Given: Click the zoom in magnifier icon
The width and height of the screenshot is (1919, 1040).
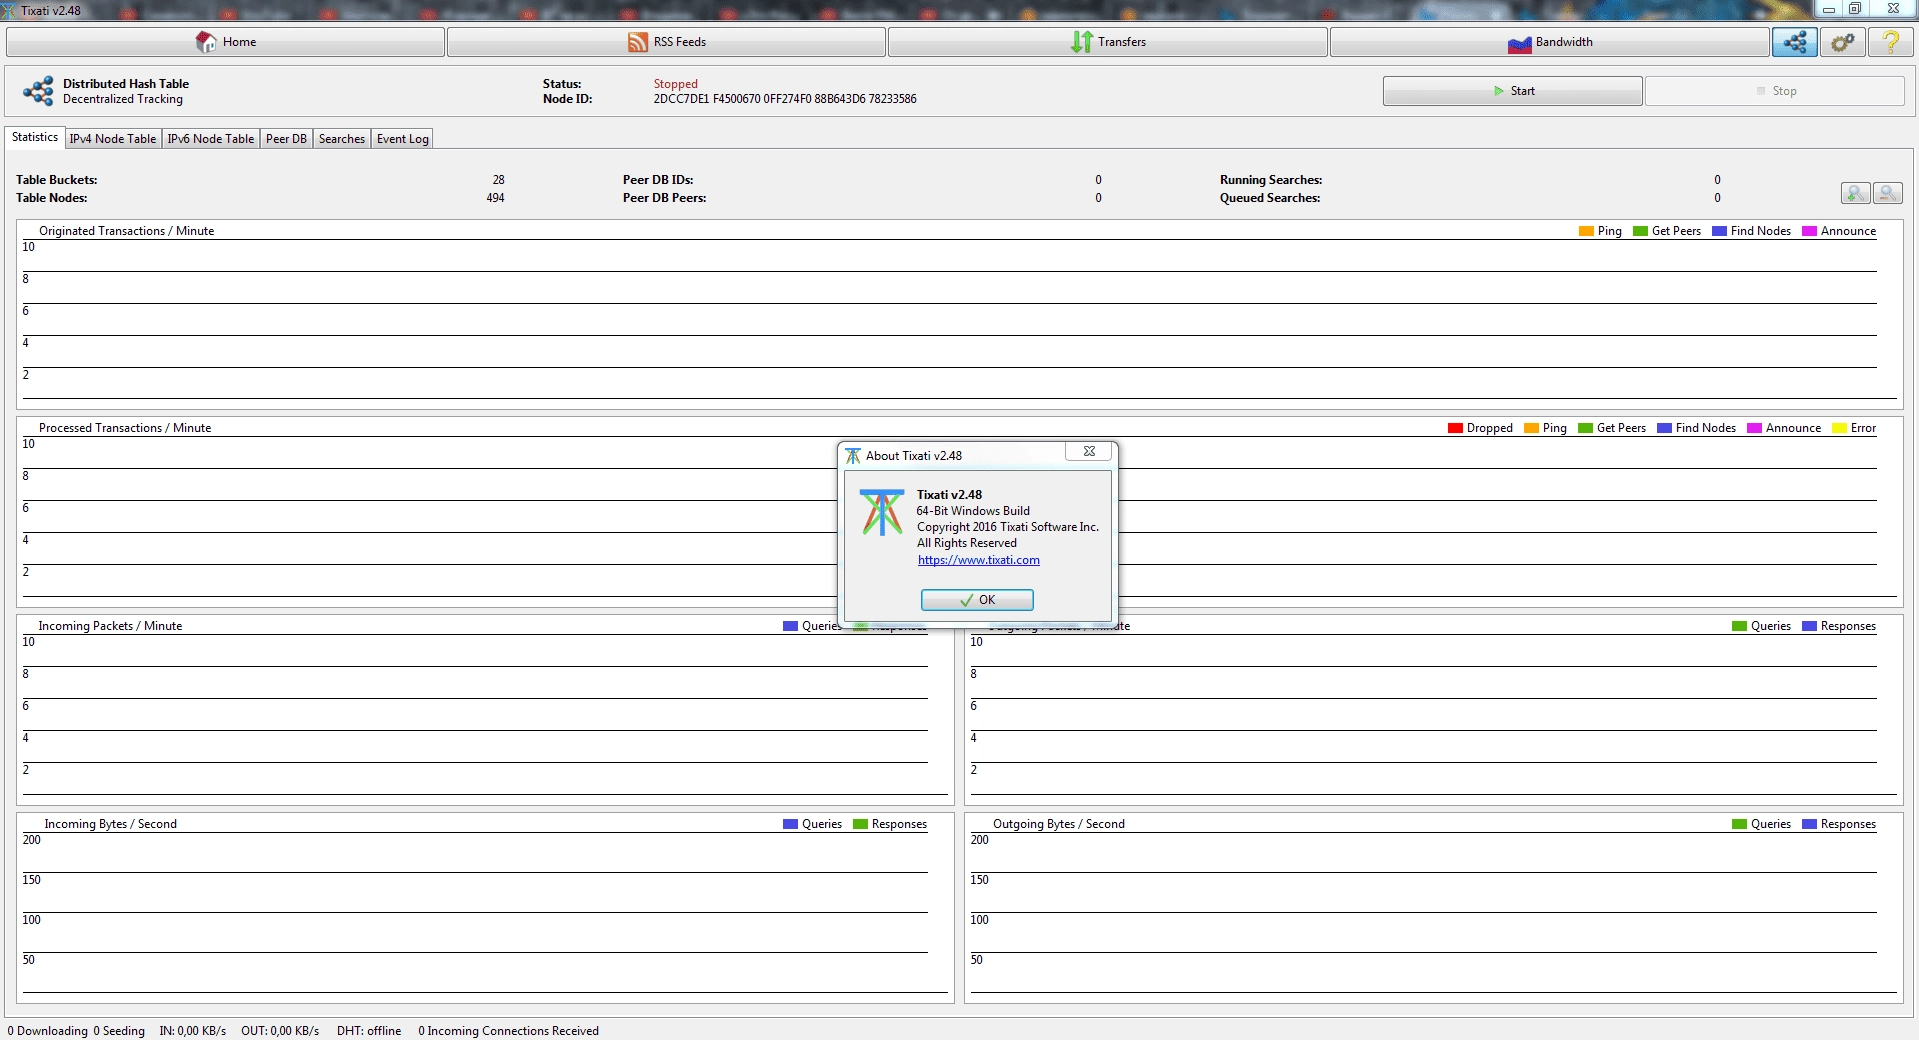Looking at the screenshot, I should pyautogui.click(x=1855, y=193).
